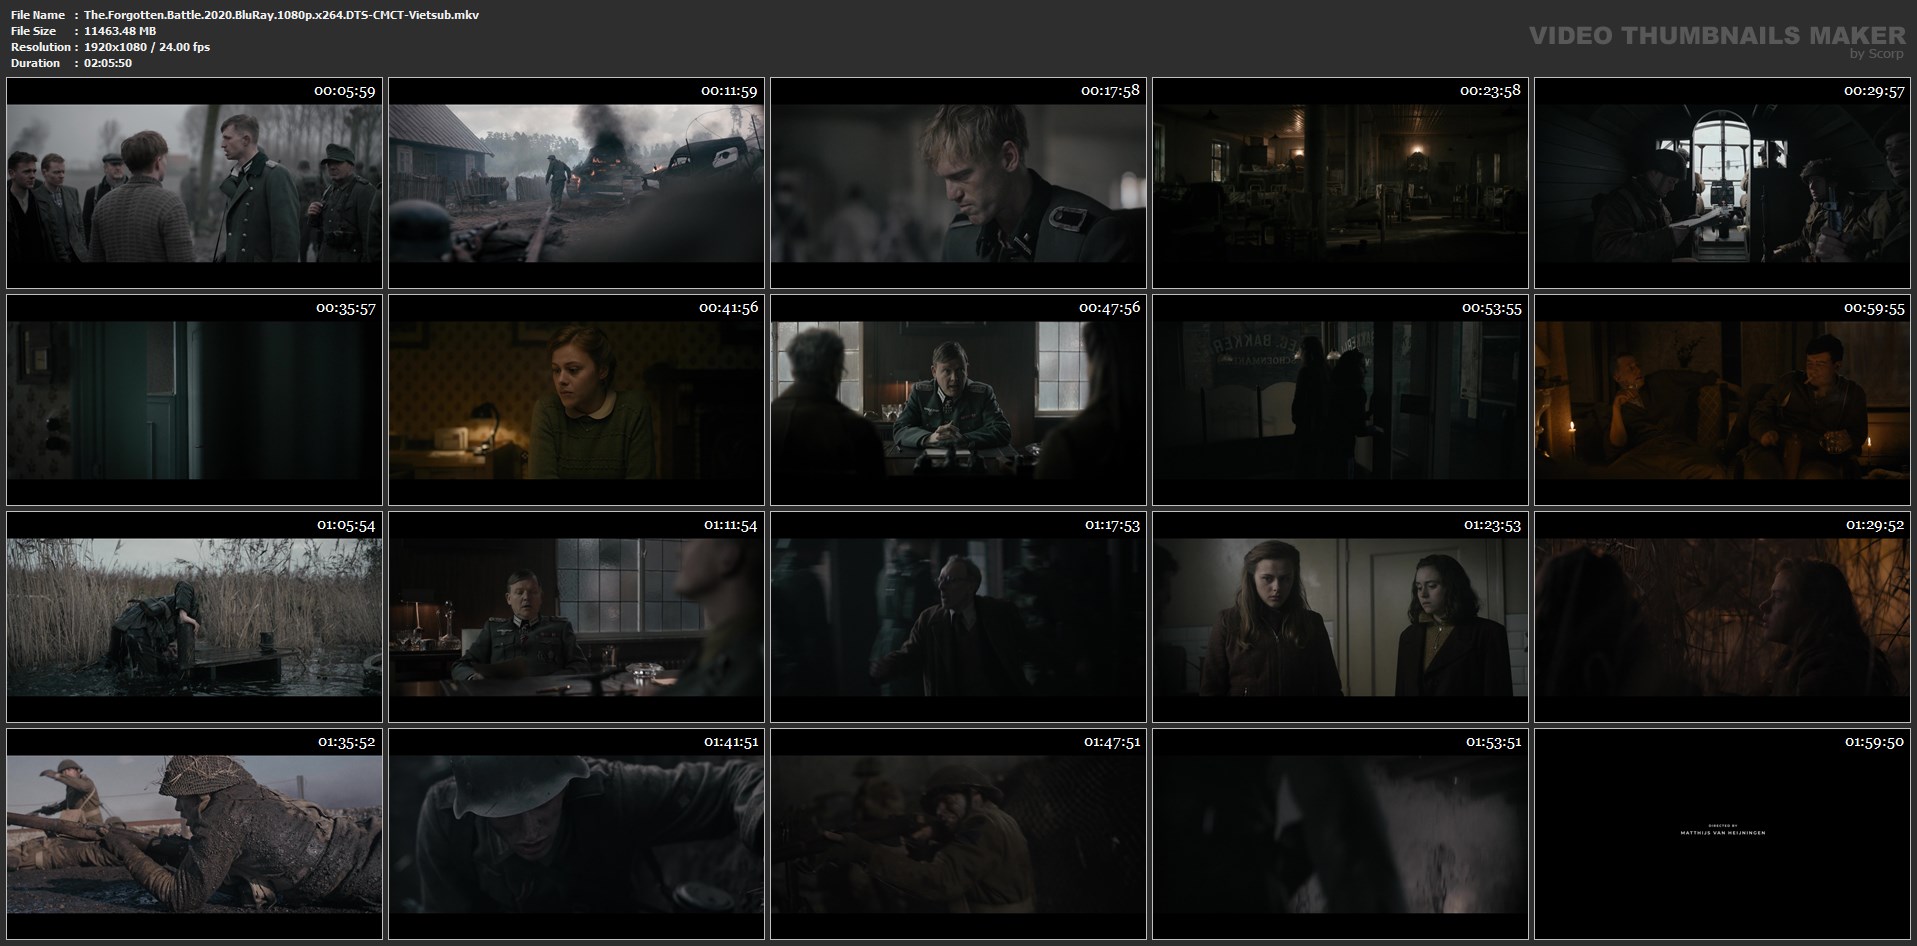Click the file name text ending Vietsub.mkv
Viewport: 1917px width, 946px height.
[x=281, y=15]
